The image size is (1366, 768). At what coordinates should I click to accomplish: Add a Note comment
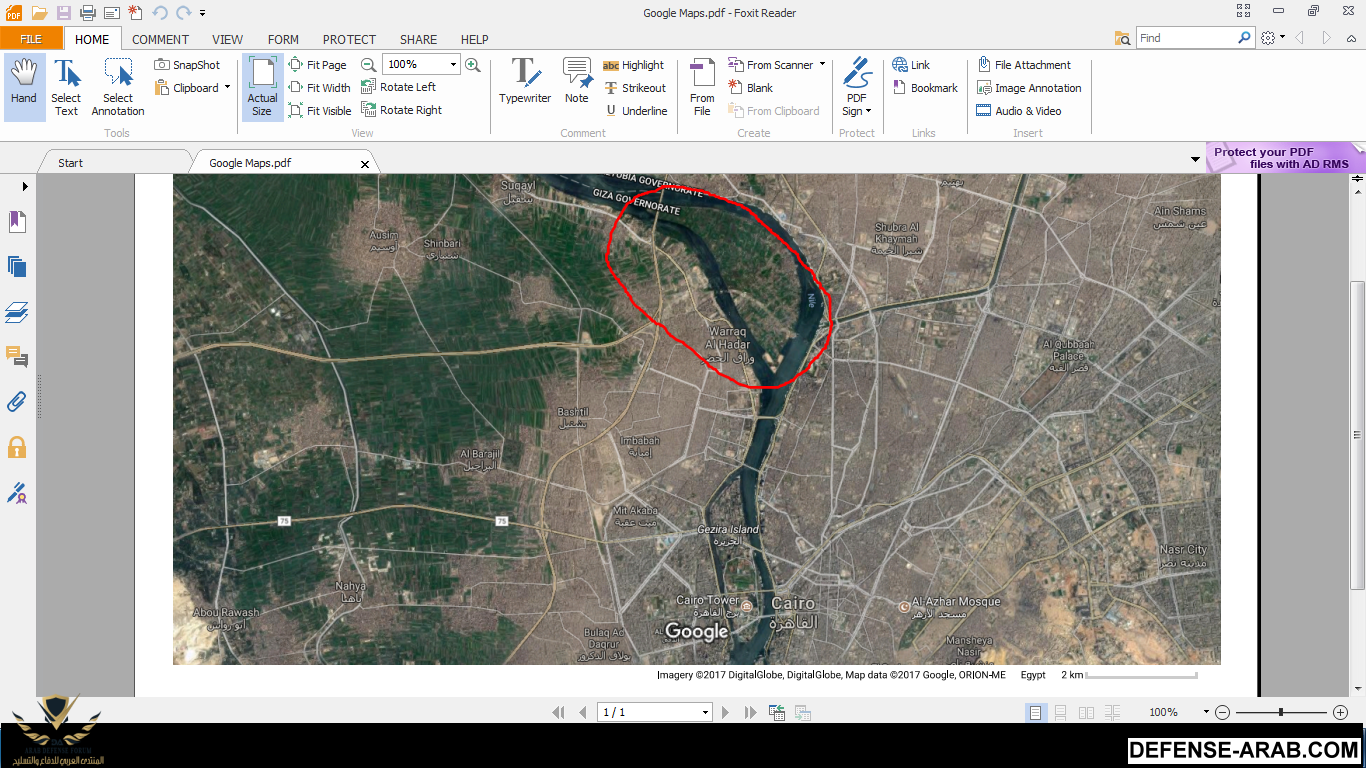577,81
